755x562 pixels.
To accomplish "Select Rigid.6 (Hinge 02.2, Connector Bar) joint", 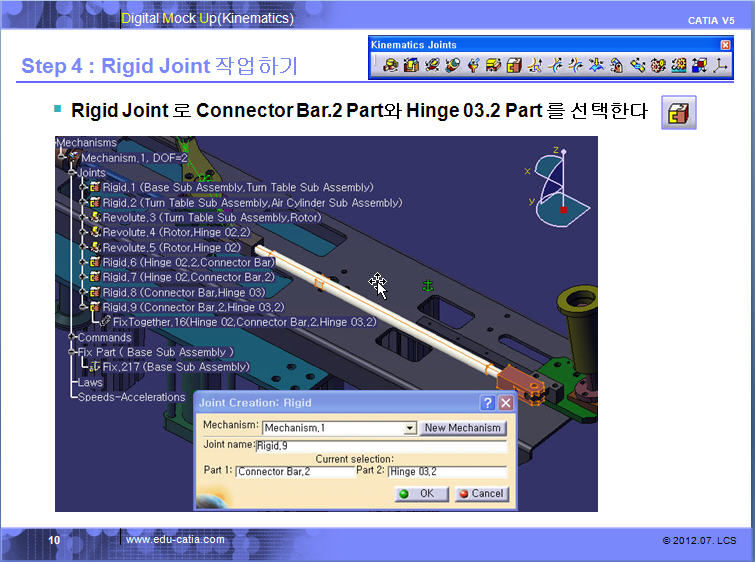I will [188, 262].
